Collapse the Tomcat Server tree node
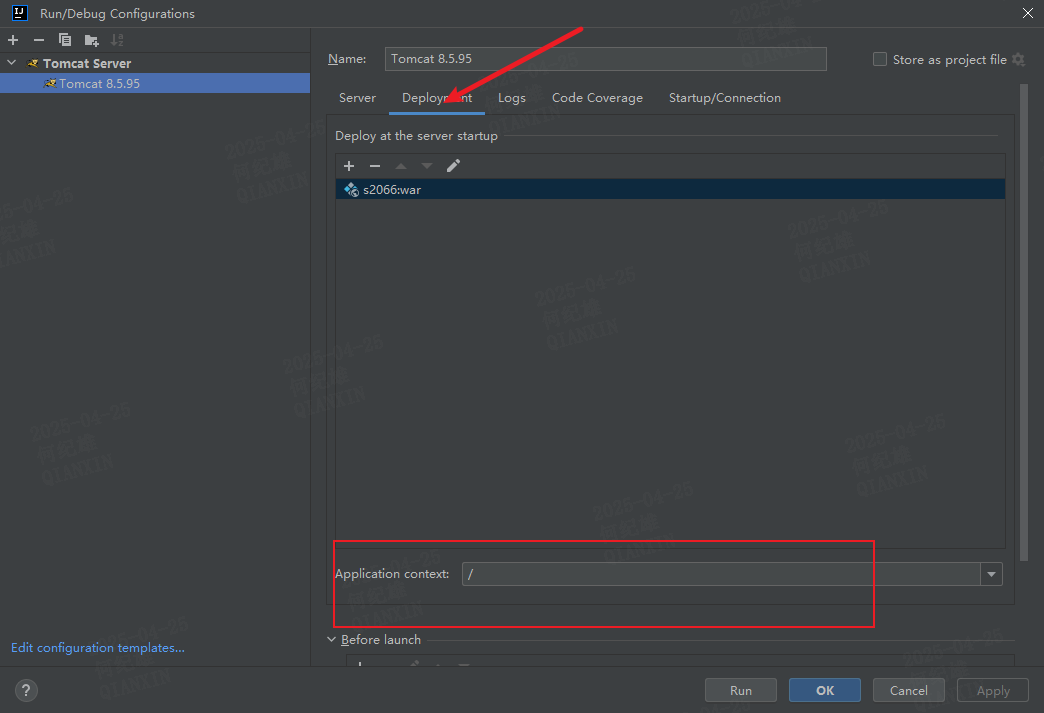Image resolution: width=1044 pixels, height=713 pixels. [11, 63]
